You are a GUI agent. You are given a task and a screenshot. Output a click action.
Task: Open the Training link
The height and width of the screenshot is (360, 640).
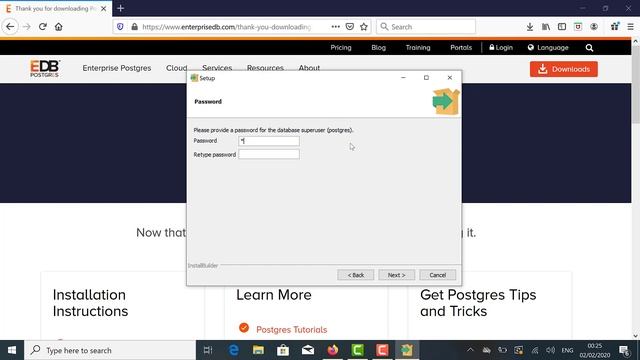point(418,48)
